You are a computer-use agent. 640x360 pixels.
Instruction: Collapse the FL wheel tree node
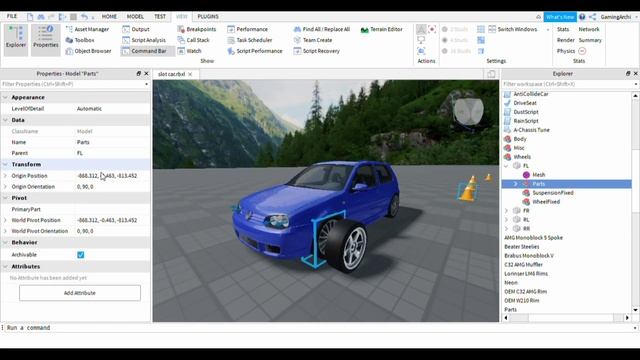[x=507, y=166]
